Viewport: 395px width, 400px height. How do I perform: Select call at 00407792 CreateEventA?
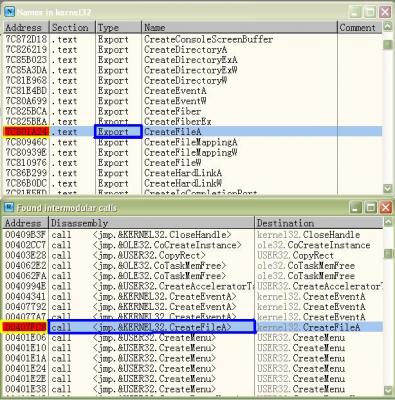[x=193, y=307]
